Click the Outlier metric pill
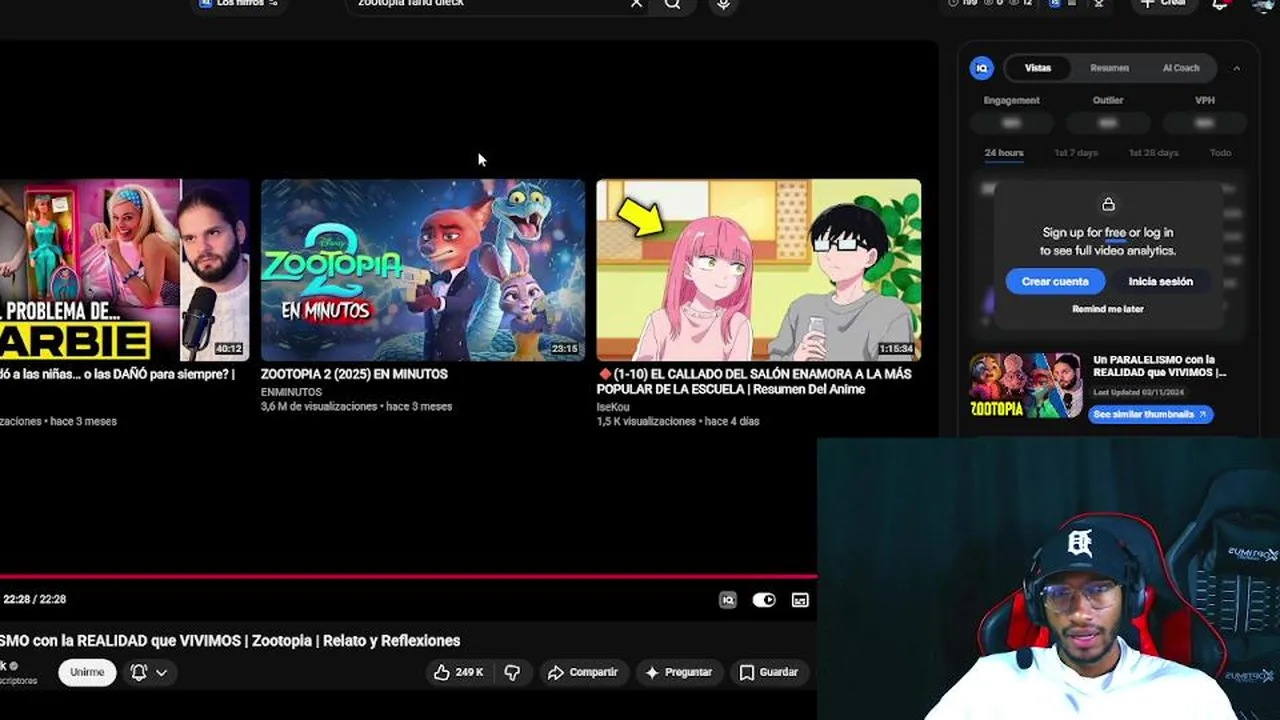 (1107, 123)
